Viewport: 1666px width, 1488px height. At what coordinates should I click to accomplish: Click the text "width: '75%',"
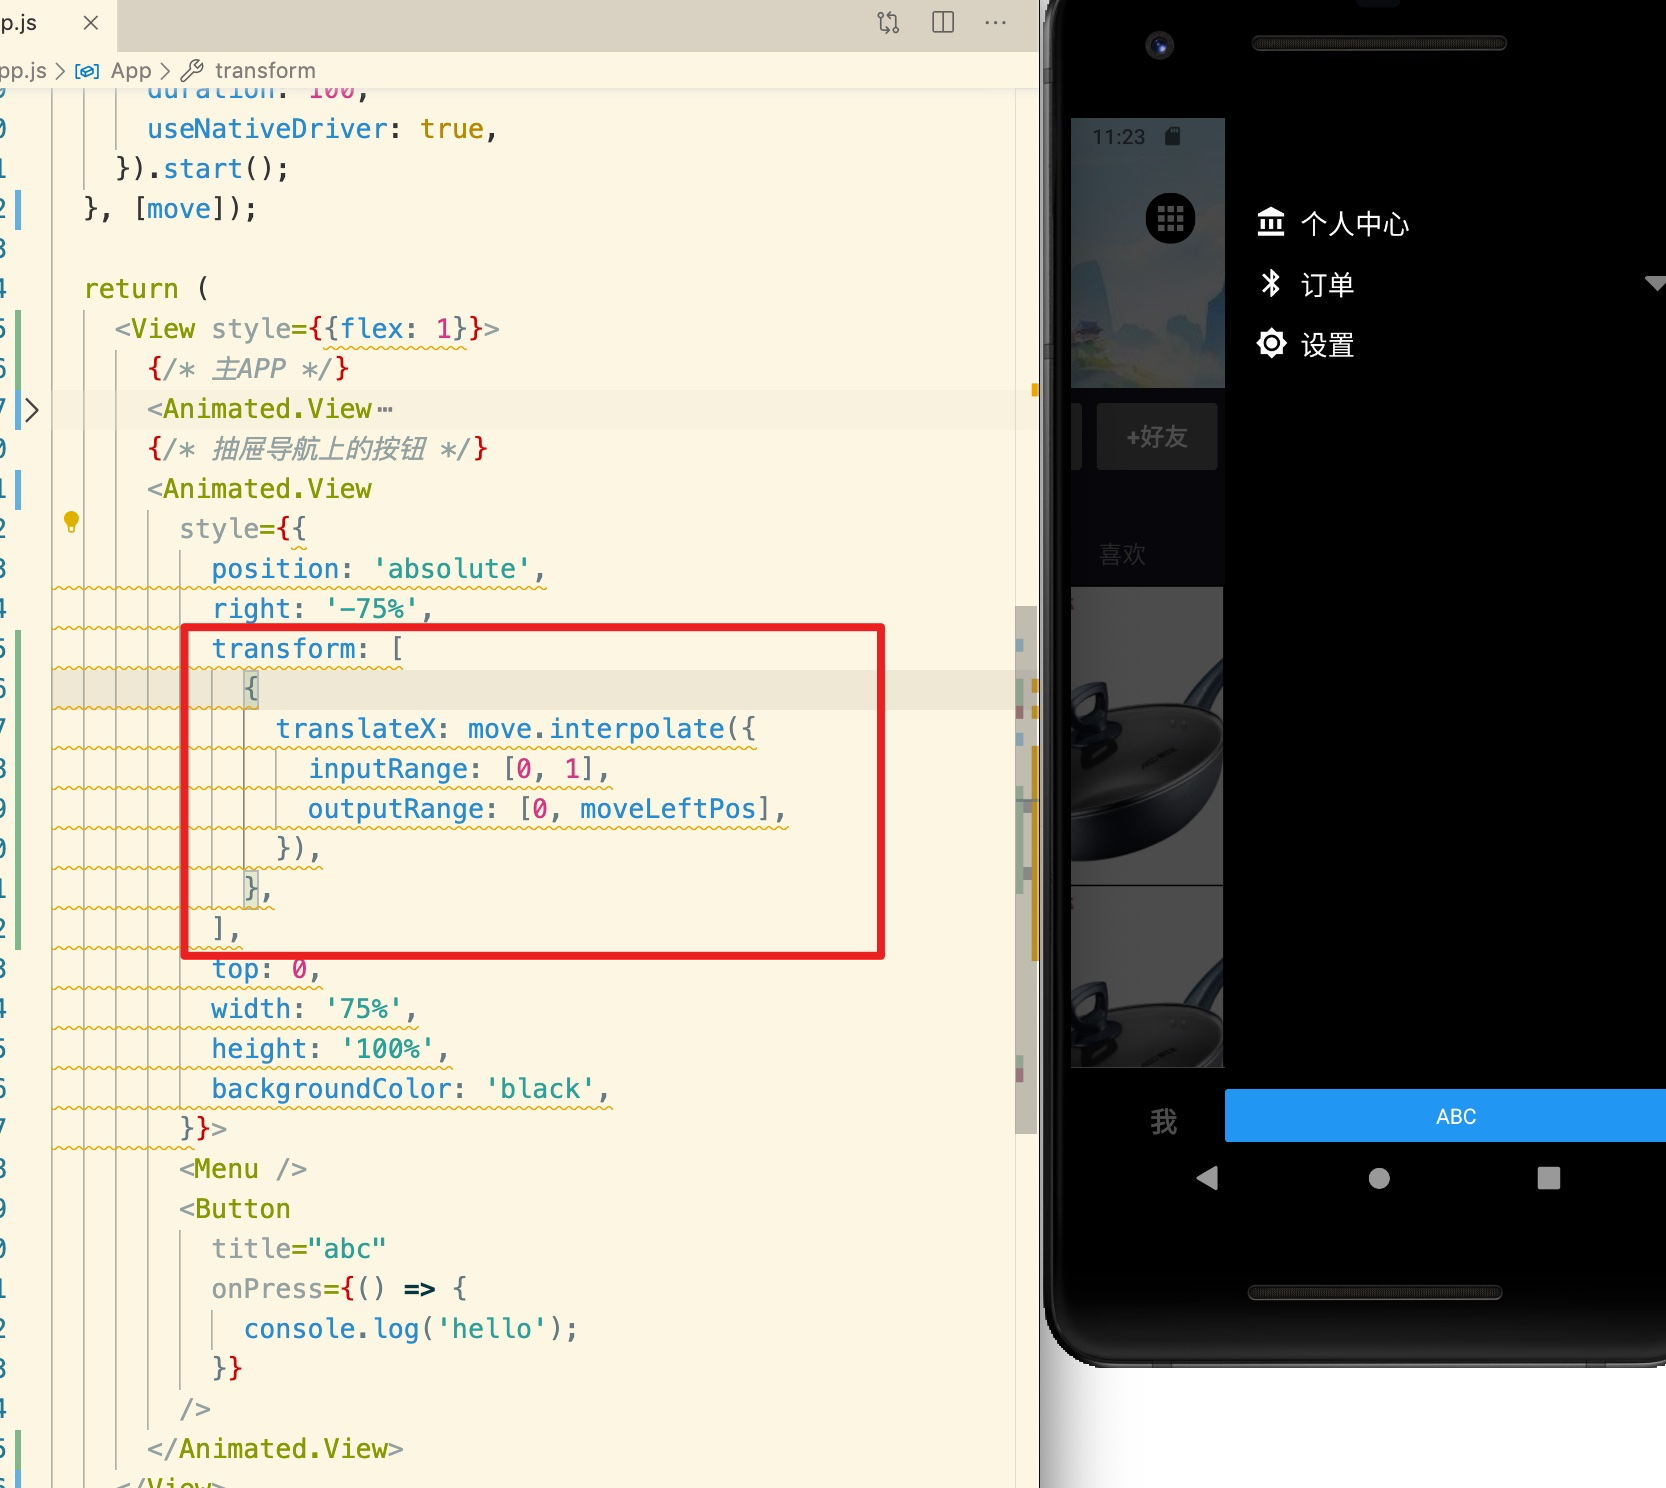point(314,1009)
